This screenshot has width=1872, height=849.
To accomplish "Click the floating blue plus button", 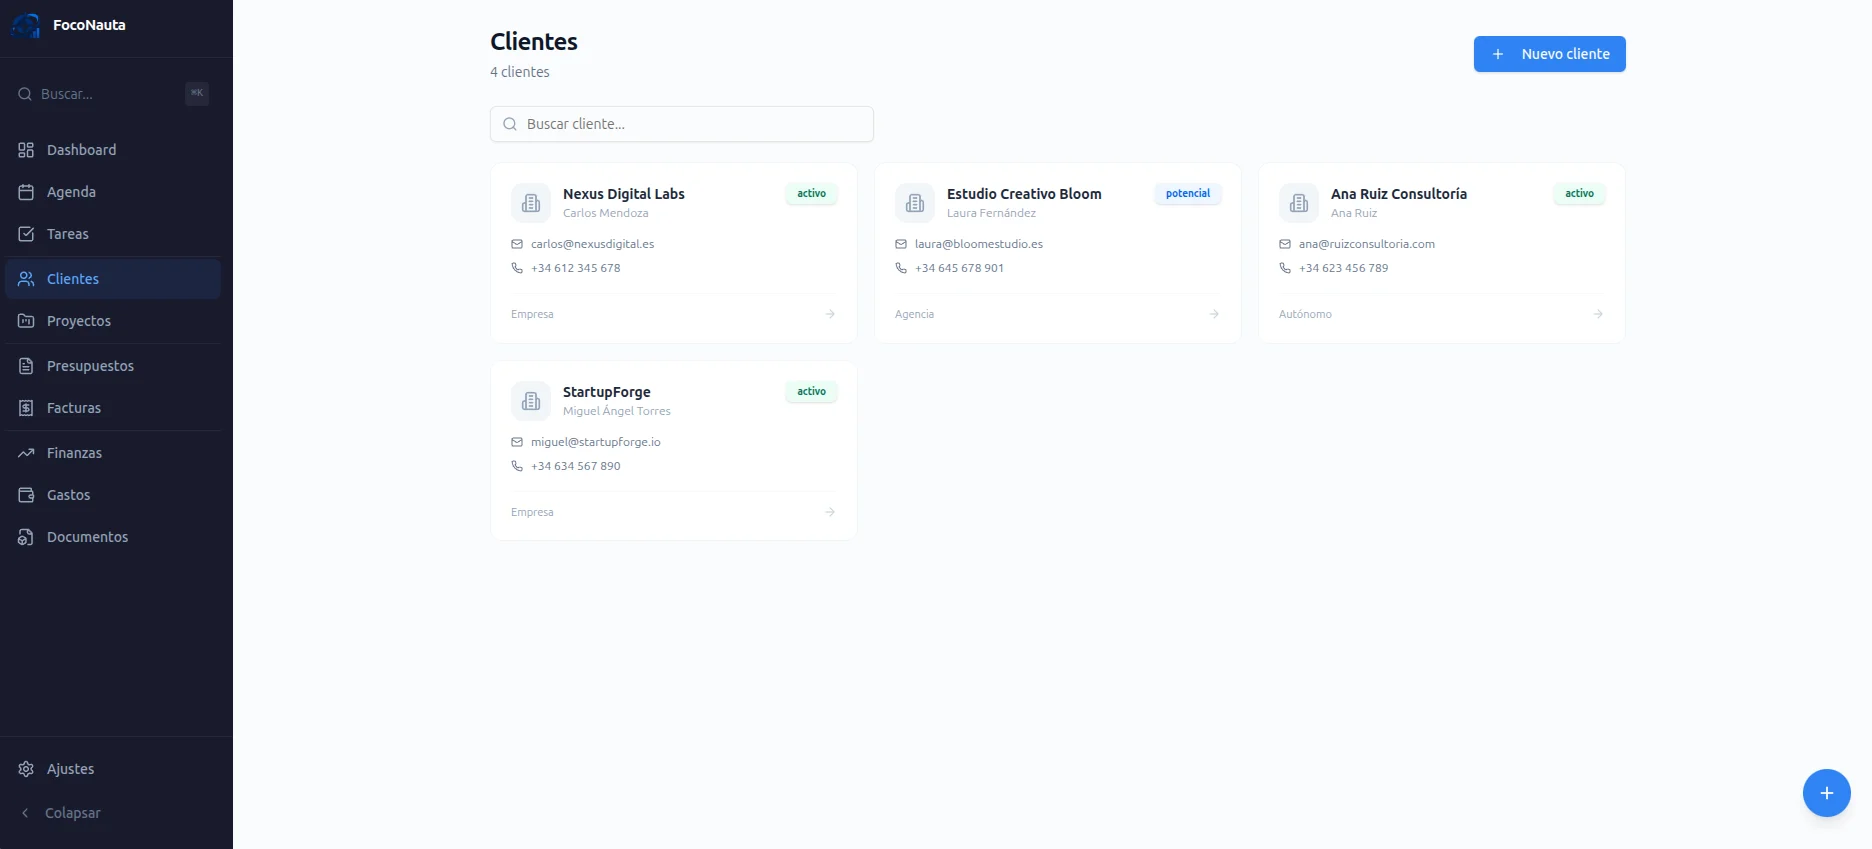I will (1826, 793).
